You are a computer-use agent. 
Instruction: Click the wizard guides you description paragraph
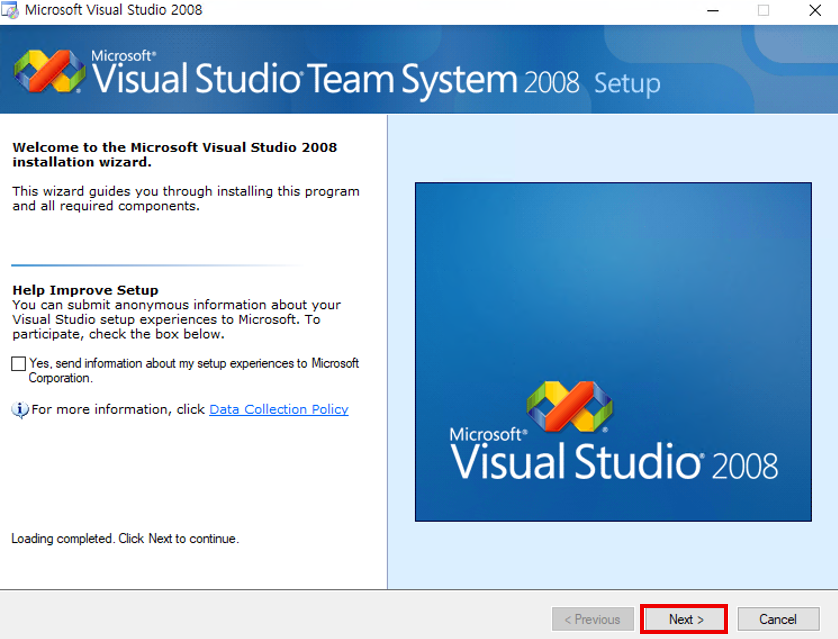click(x=185, y=198)
